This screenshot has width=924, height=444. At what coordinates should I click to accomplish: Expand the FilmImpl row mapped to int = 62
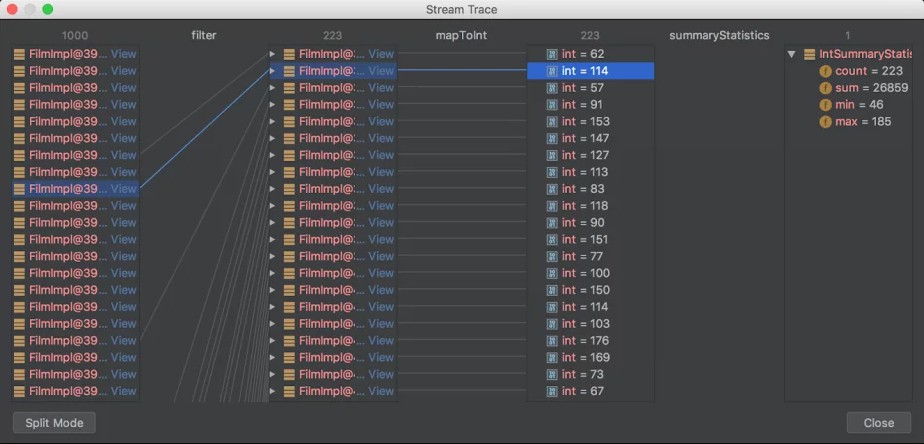click(272, 54)
